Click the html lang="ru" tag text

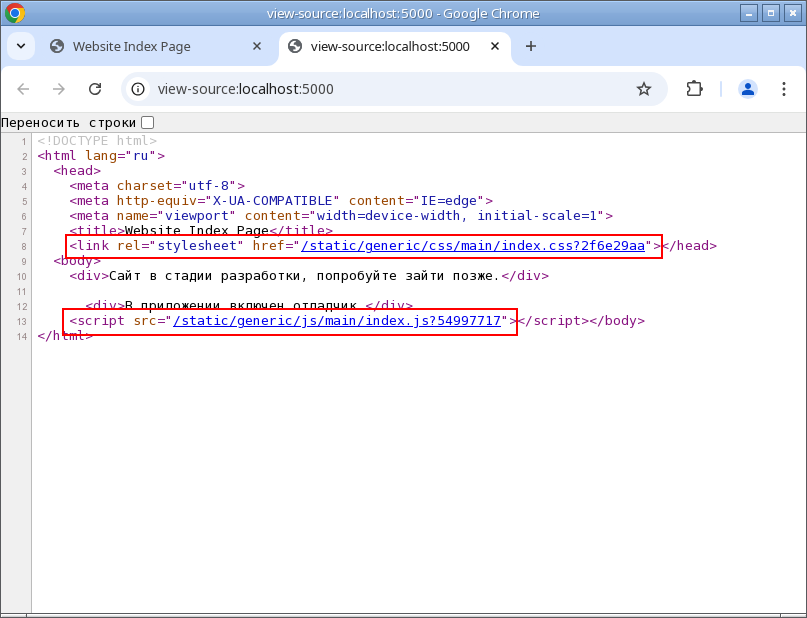tap(101, 155)
